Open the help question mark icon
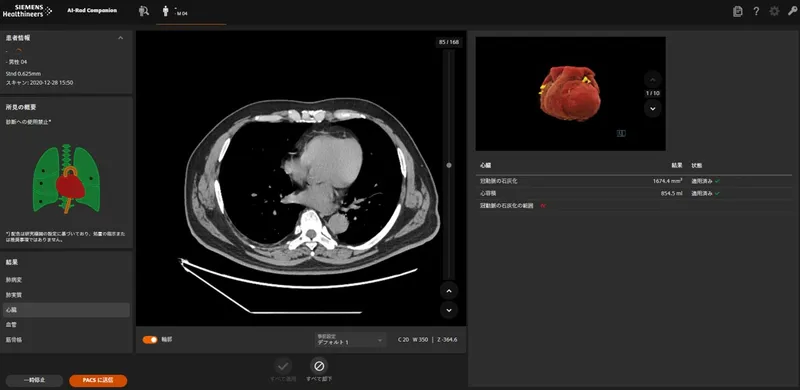 (756, 11)
